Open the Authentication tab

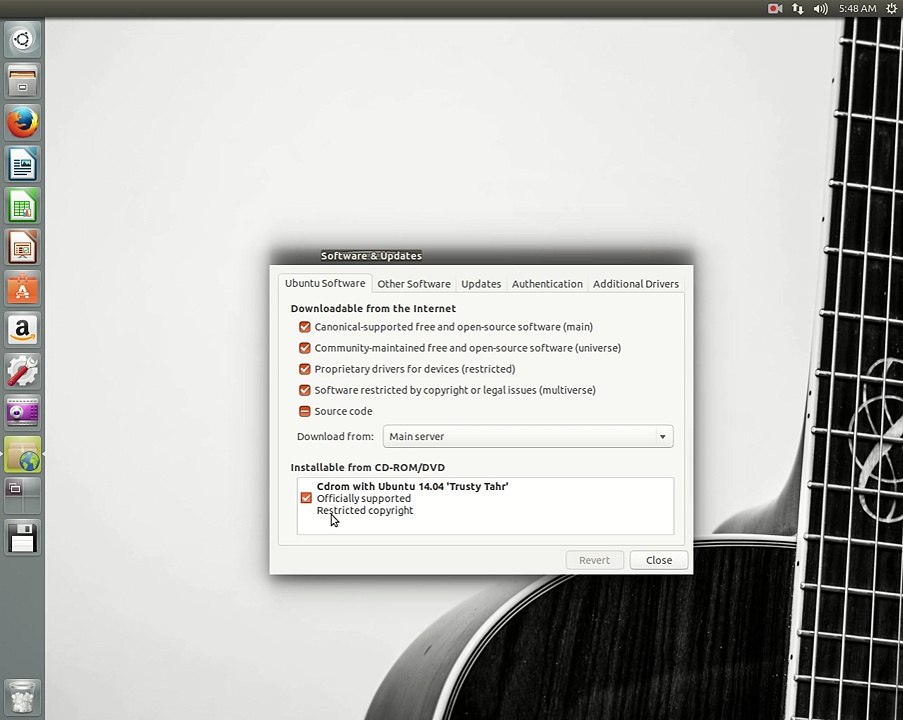point(547,284)
